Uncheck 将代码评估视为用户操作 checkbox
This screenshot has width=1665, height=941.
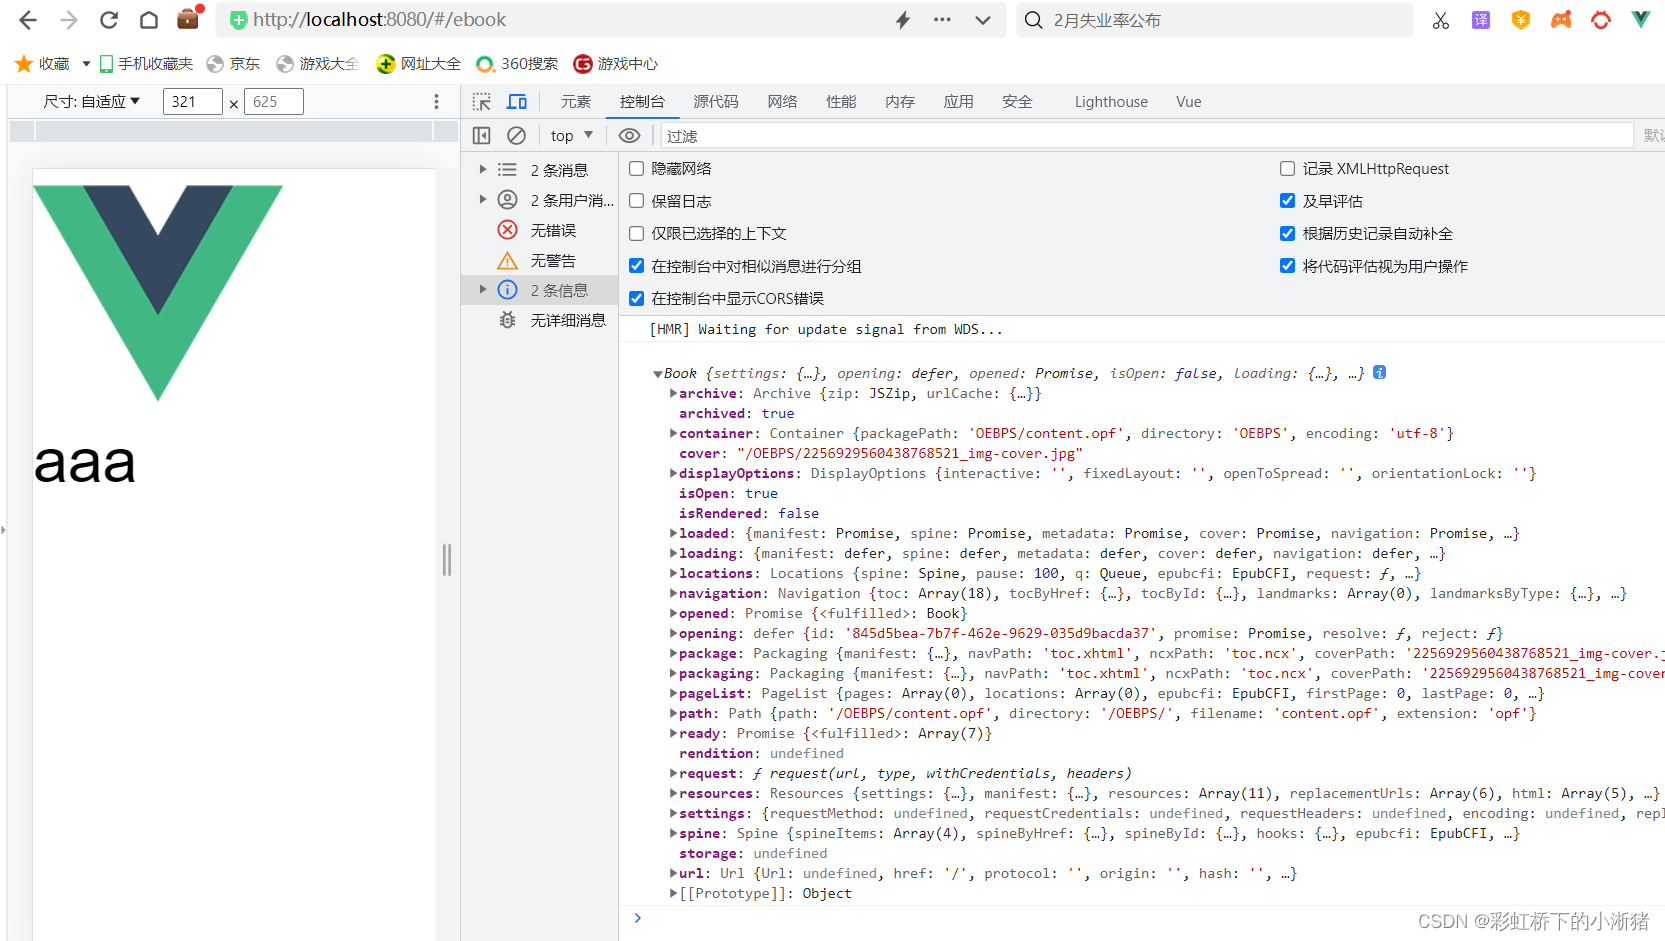tap(1287, 266)
